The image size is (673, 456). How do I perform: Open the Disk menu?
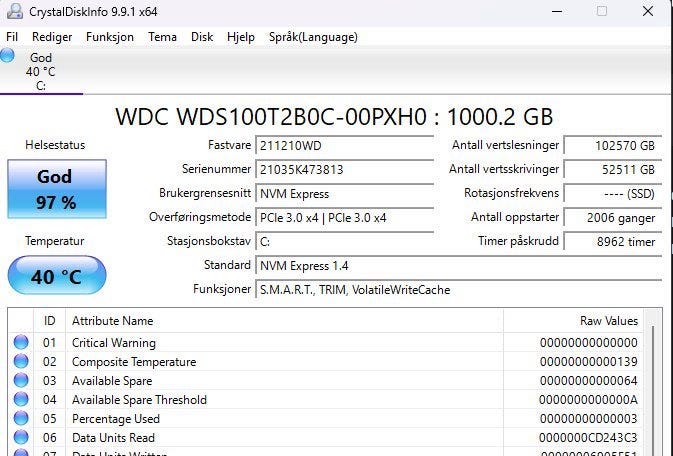pyautogui.click(x=202, y=37)
